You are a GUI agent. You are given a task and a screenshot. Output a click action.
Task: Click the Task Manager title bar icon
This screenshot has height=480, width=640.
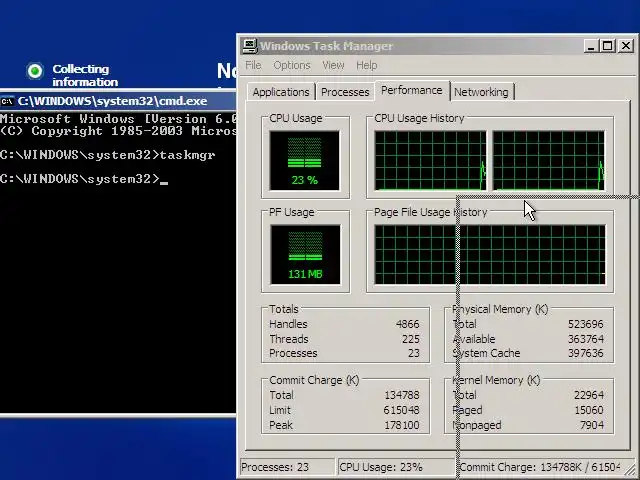(249, 46)
